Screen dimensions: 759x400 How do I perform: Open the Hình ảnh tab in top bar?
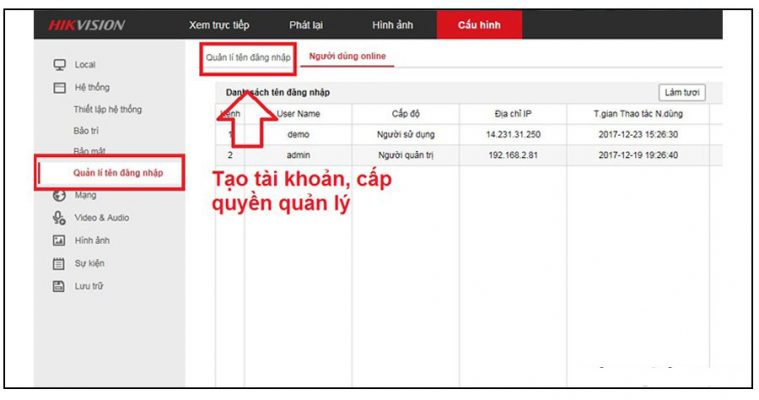391,25
